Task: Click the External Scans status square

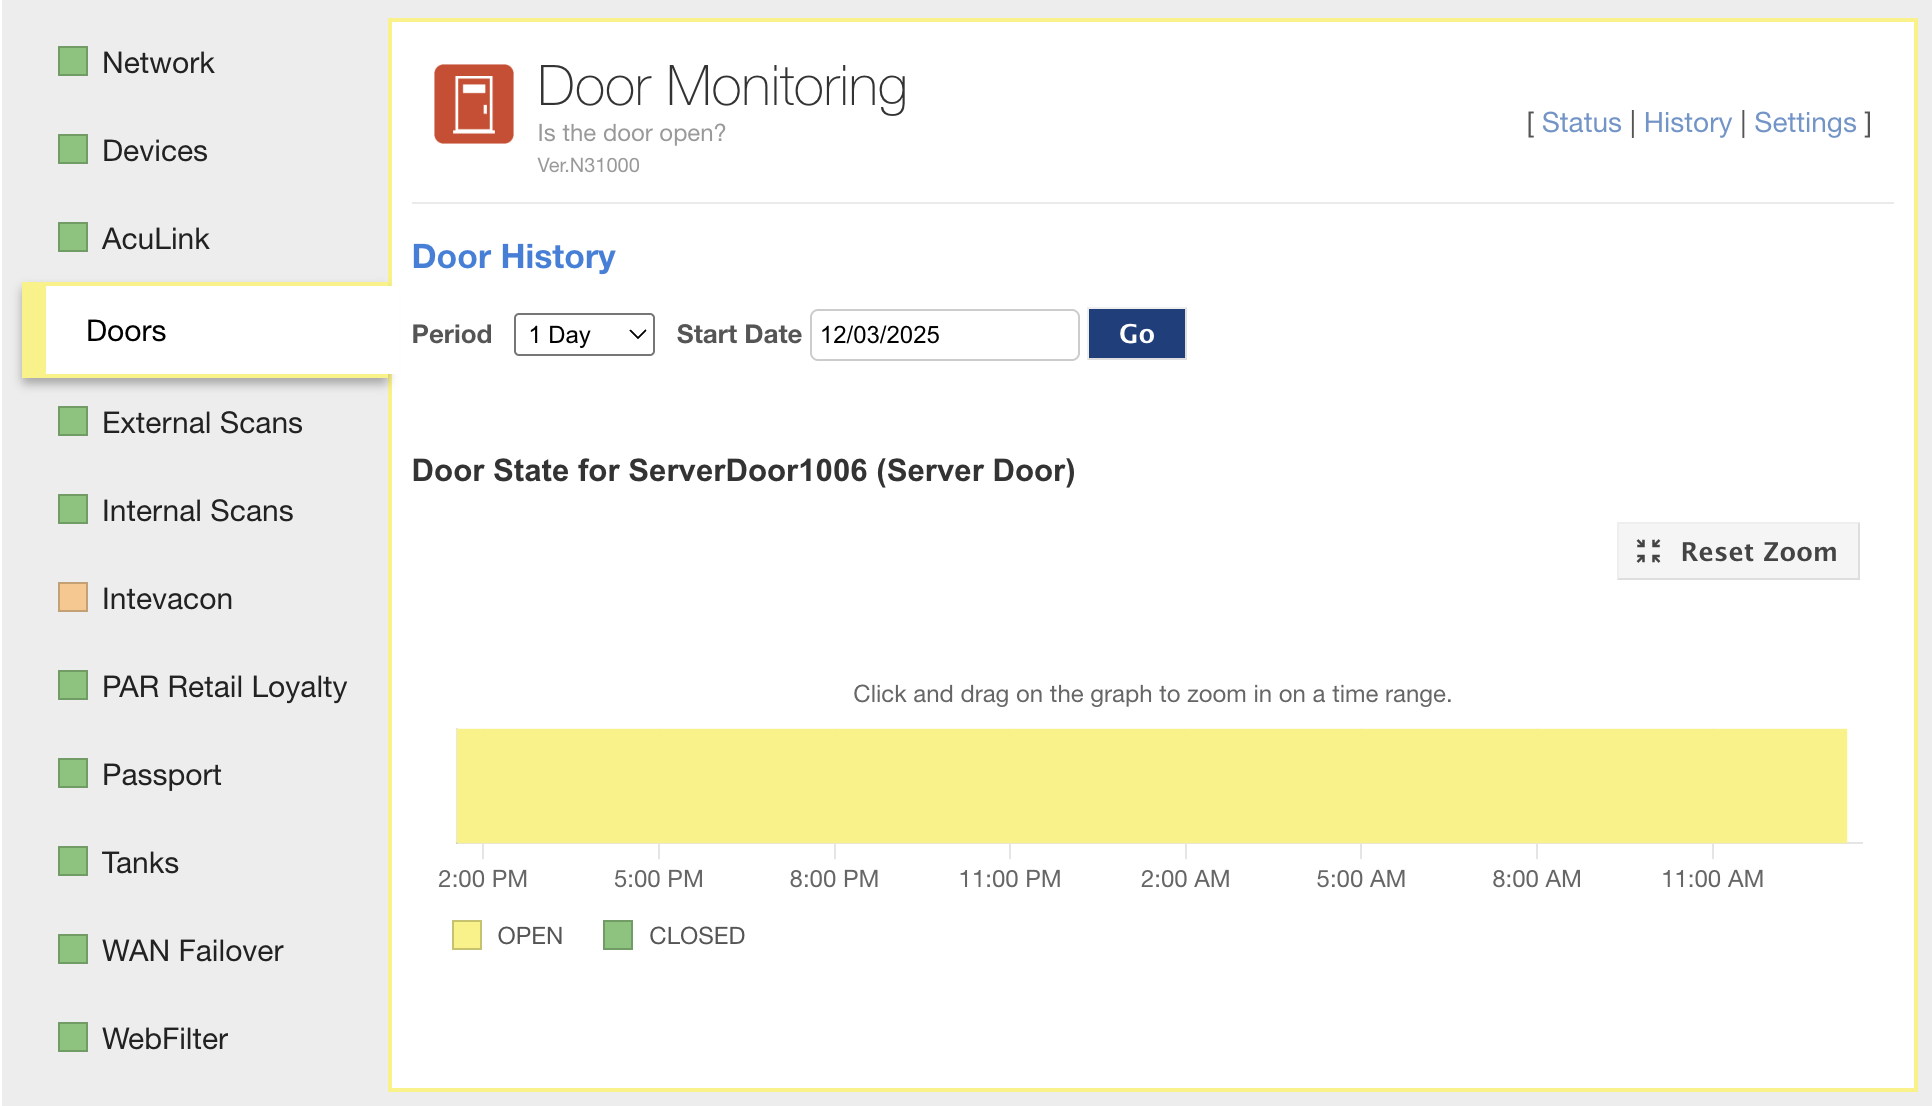Action: (x=73, y=421)
